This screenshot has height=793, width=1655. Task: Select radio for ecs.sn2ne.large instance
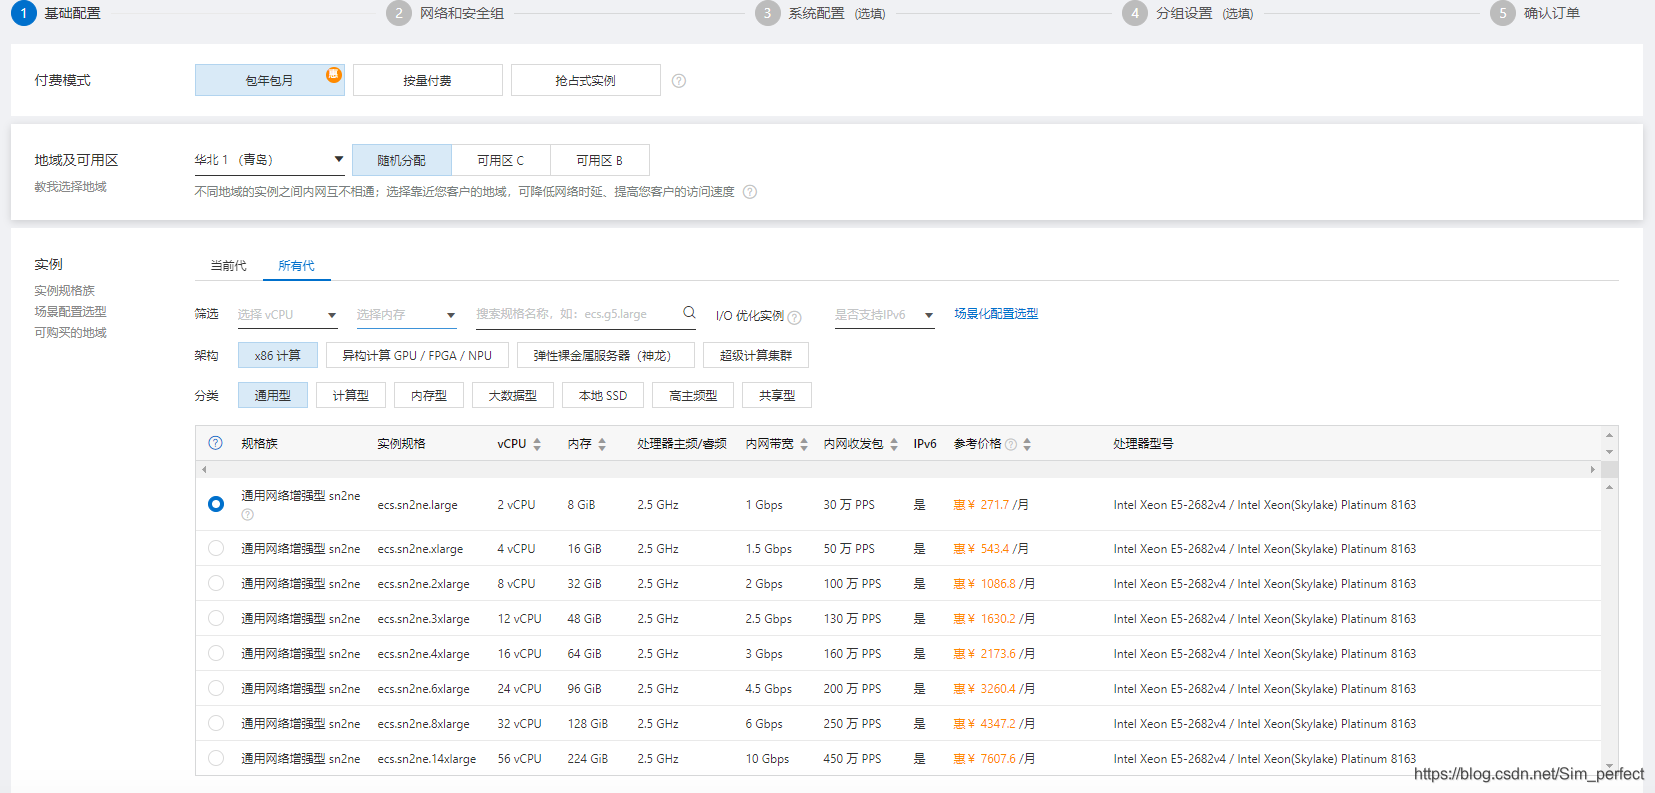216,504
